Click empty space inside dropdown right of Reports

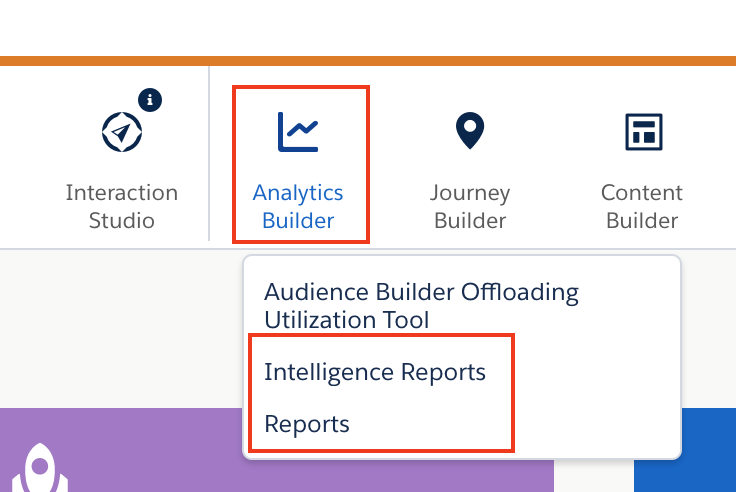click(596, 424)
